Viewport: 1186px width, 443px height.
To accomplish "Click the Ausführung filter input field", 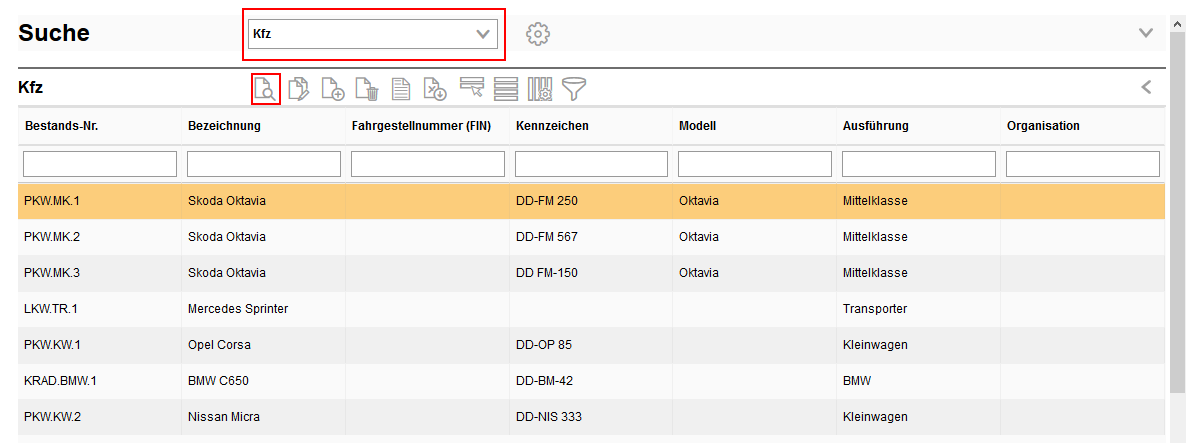I will [x=918, y=164].
